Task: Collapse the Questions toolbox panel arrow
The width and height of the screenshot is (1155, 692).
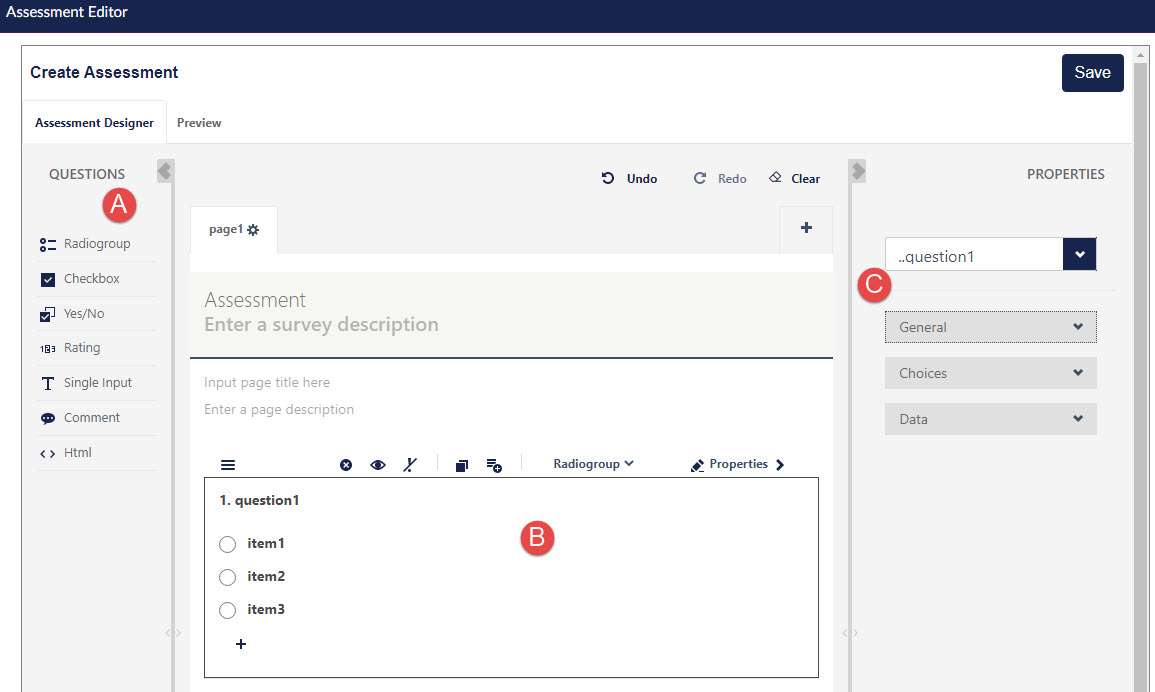Action: click(165, 171)
